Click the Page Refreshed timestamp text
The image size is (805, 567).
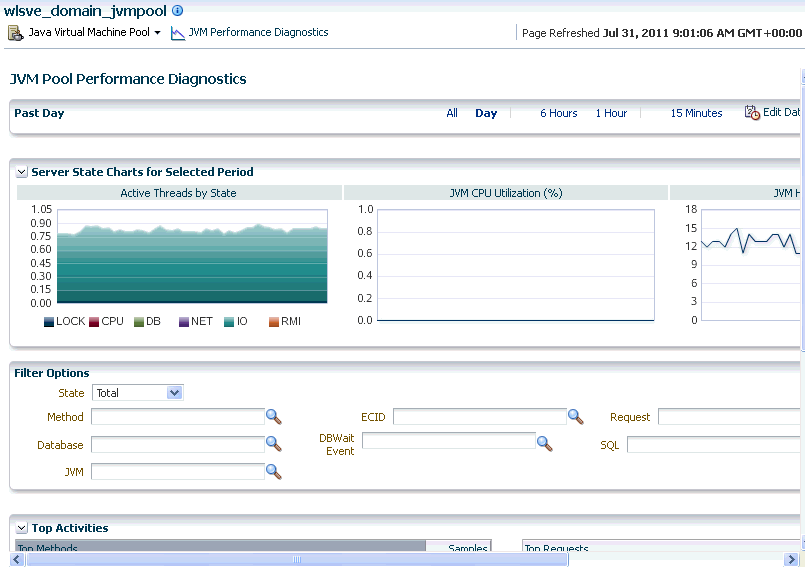tap(662, 33)
